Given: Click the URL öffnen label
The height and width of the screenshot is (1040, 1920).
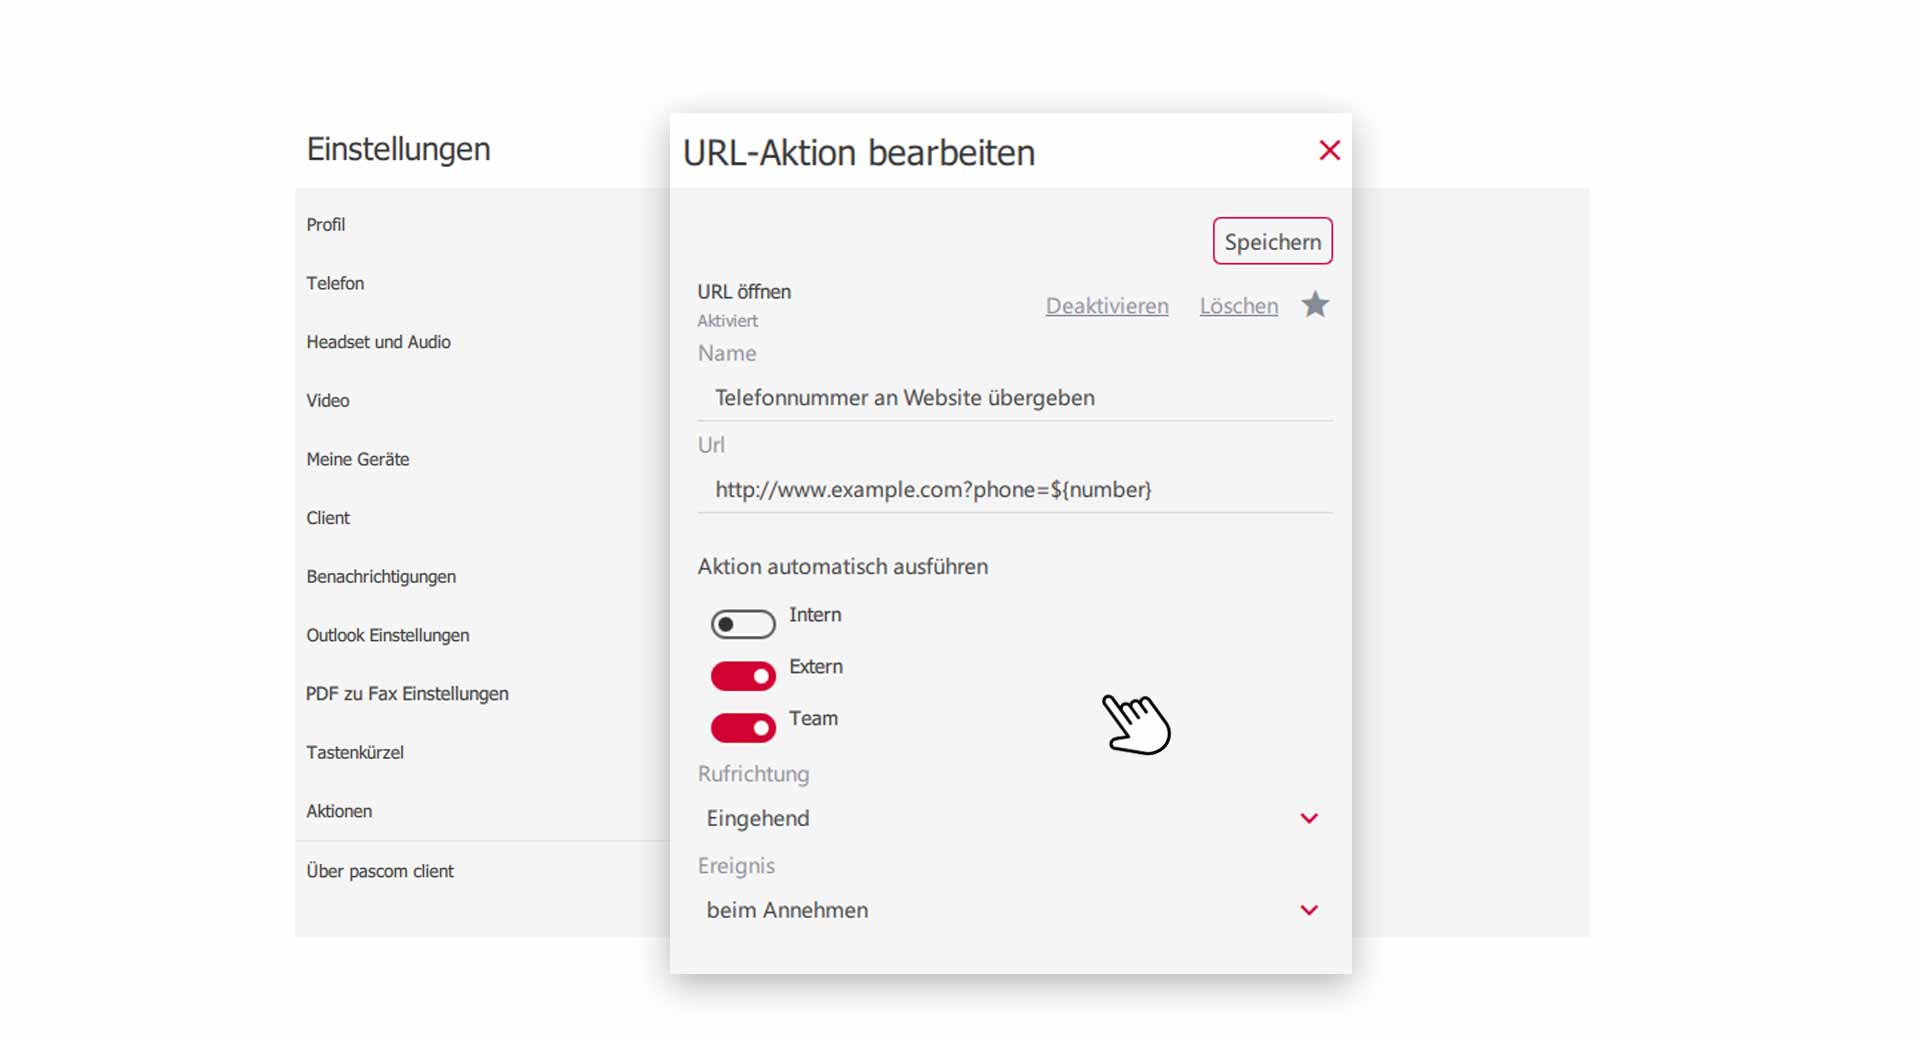Looking at the screenshot, I should 744,292.
